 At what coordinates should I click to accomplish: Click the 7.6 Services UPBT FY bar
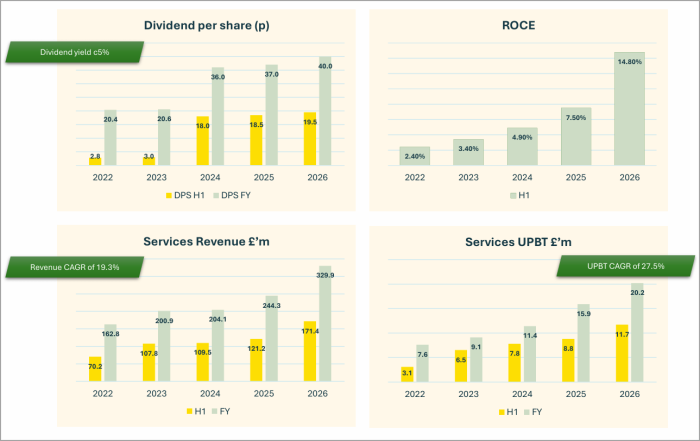[x=422, y=363]
